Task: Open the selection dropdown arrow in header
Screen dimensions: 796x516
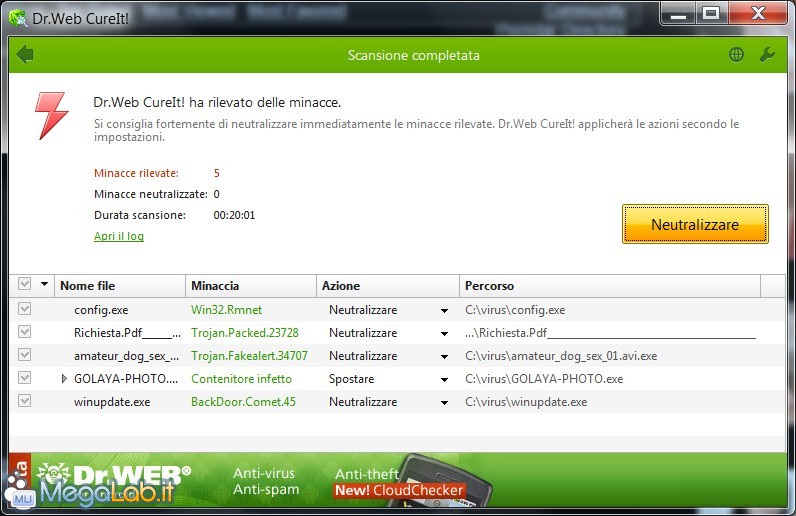Action: pyautogui.click(x=45, y=284)
